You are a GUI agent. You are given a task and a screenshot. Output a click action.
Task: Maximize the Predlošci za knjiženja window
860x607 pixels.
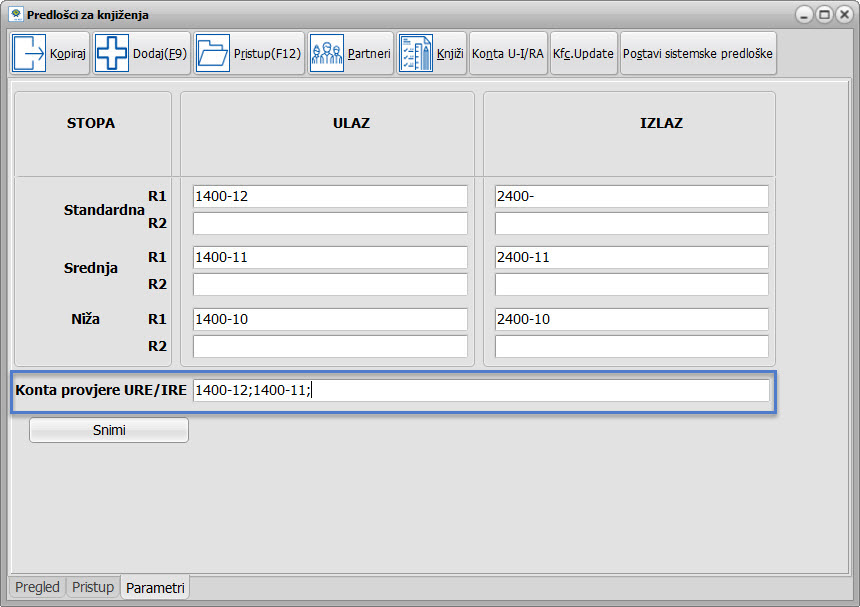click(x=824, y=15)
